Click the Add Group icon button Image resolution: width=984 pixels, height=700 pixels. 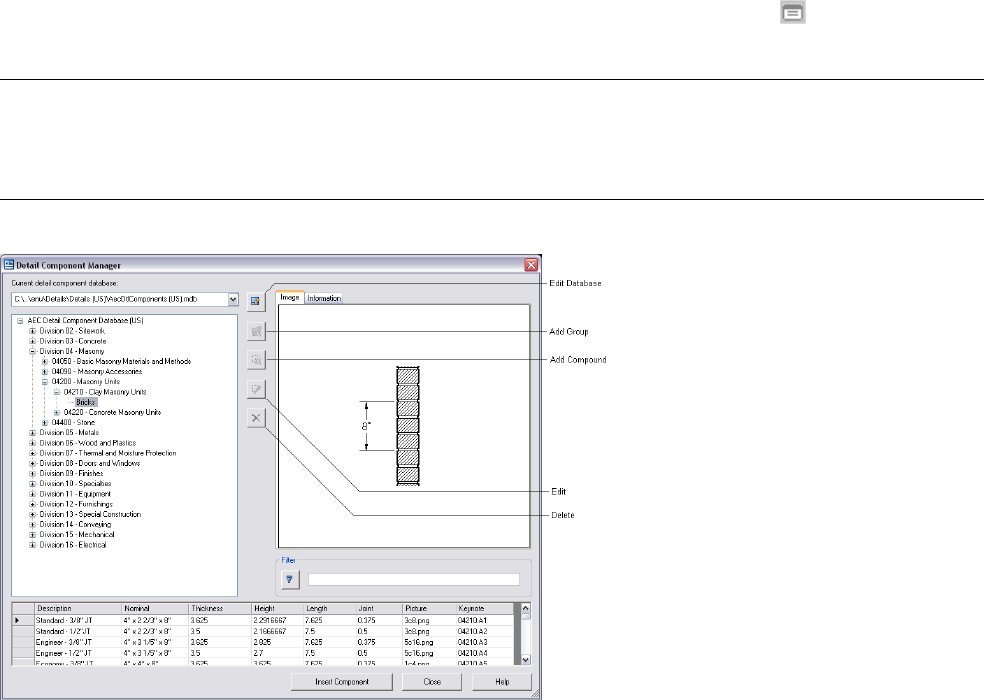256,331
